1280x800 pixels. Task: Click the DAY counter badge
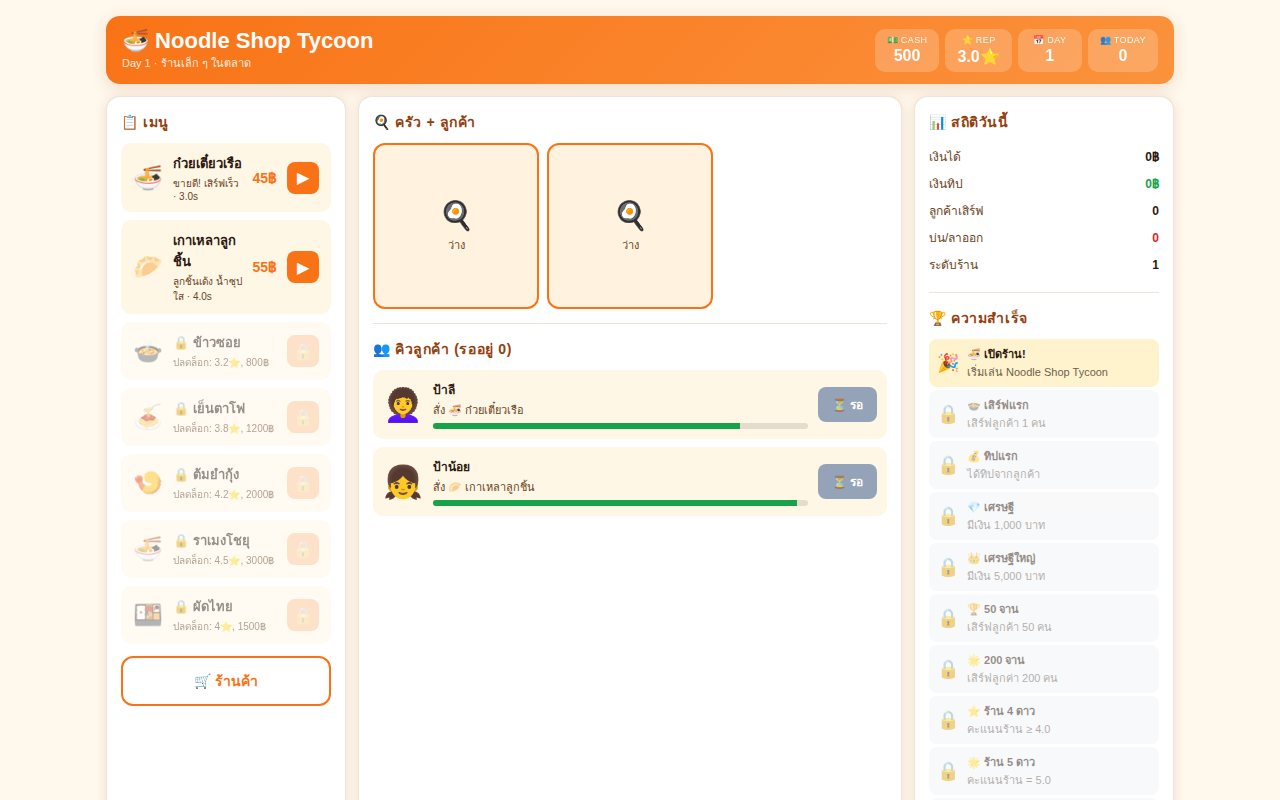point(1050,50)
